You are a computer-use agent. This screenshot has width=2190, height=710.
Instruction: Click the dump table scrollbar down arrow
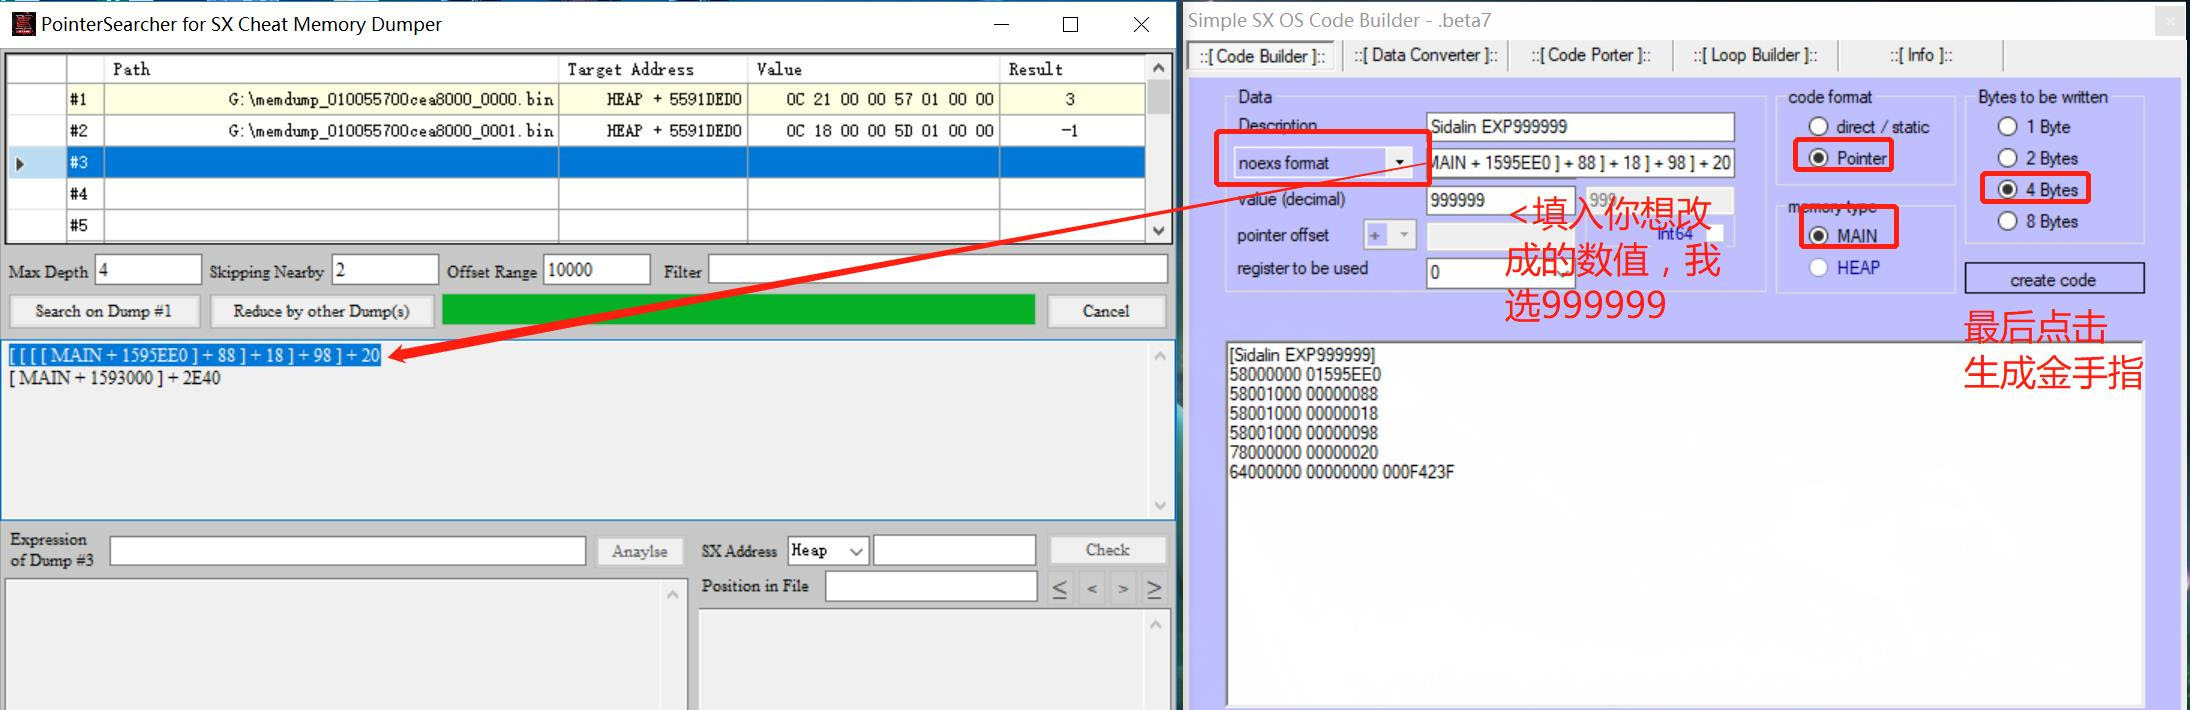(x=1158, y=230)
